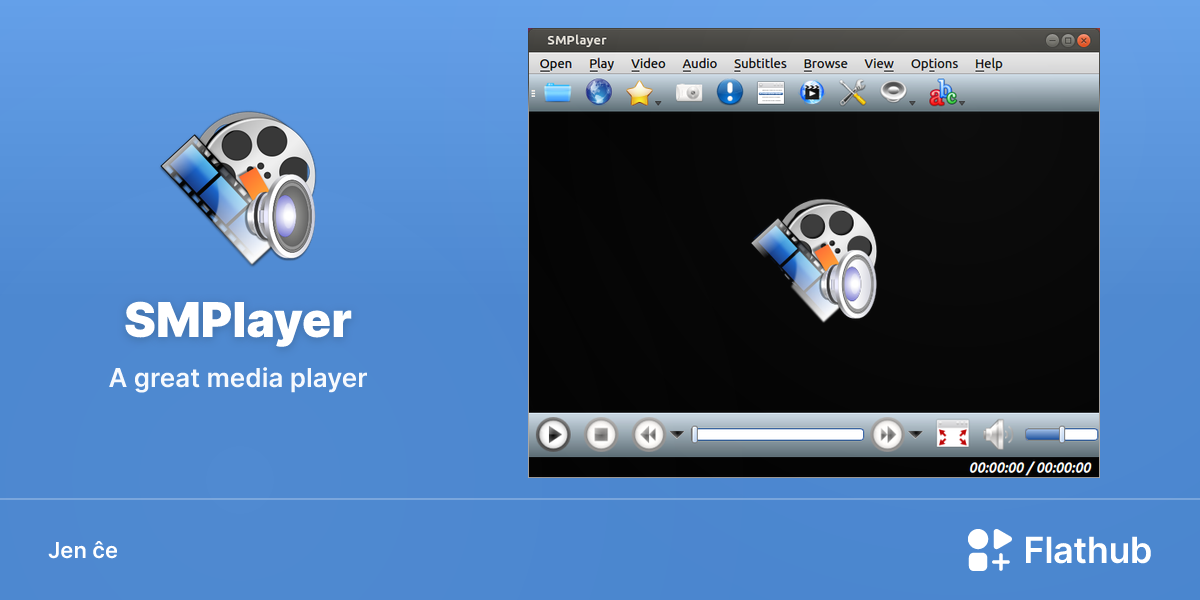Open the Open menu

point(556,64)
